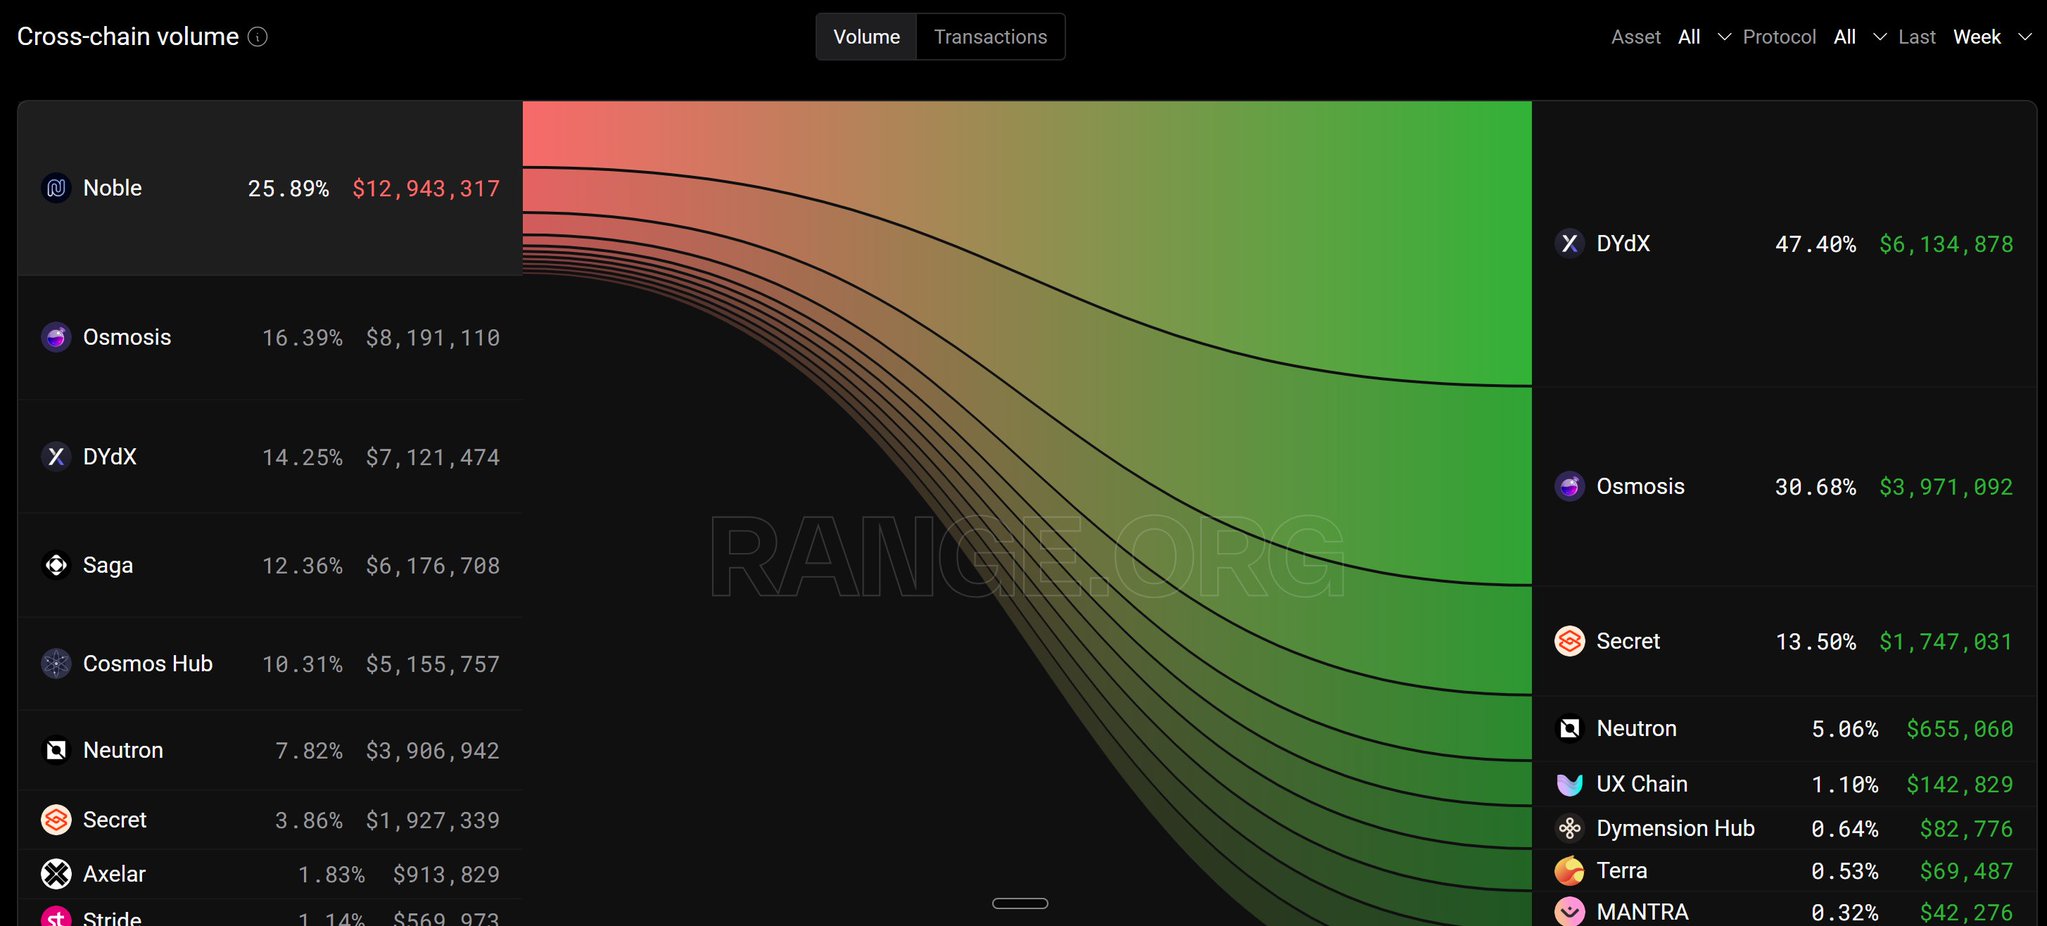Select the Stride source chain name
2047x926 pixels.
112,917
